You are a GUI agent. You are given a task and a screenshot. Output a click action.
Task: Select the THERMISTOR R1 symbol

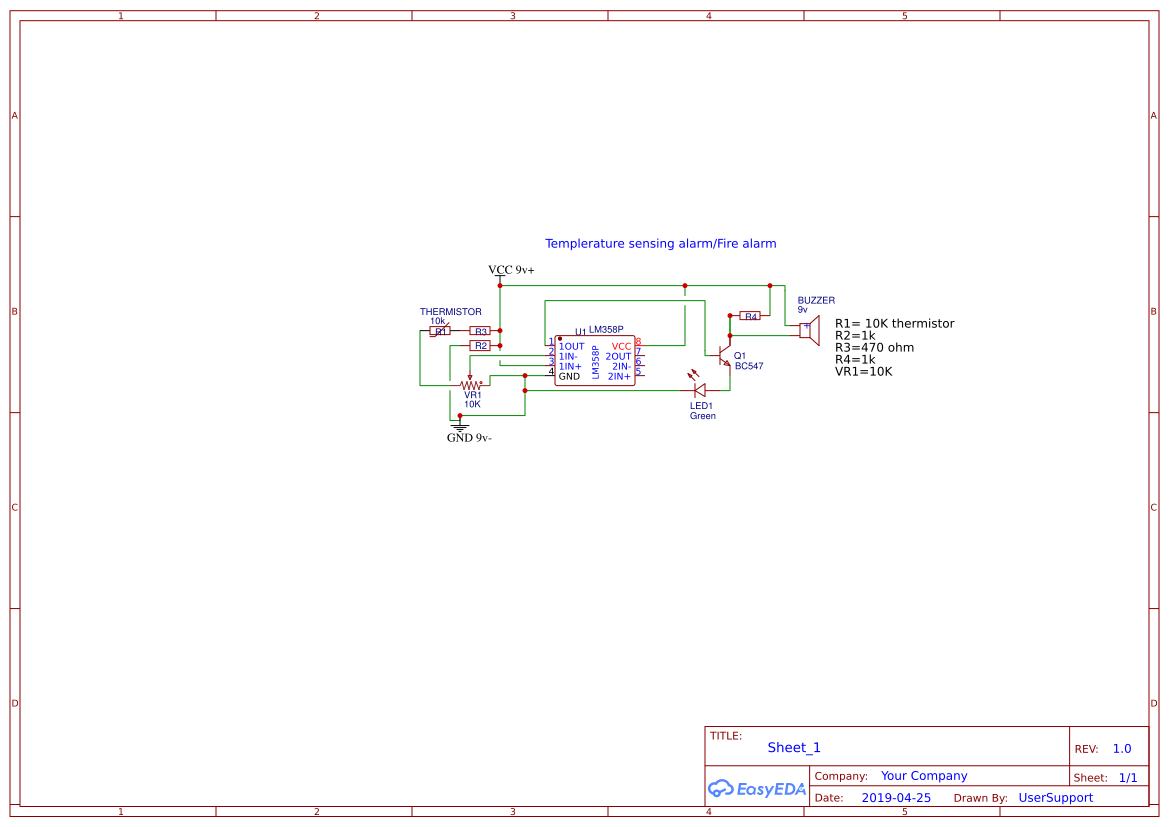coord(440,329)
